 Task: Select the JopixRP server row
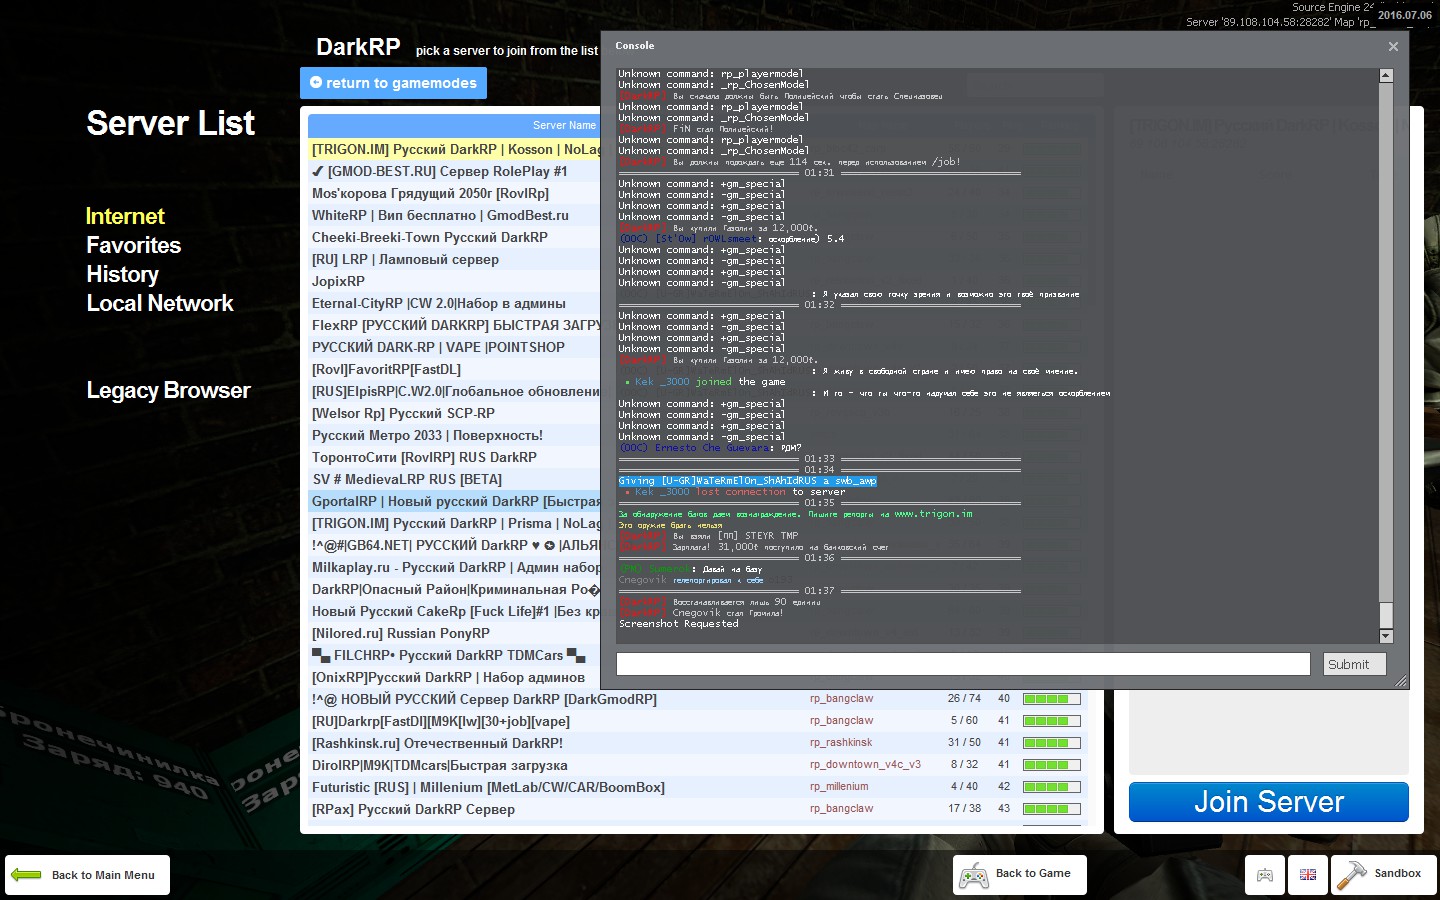[455, 281]
